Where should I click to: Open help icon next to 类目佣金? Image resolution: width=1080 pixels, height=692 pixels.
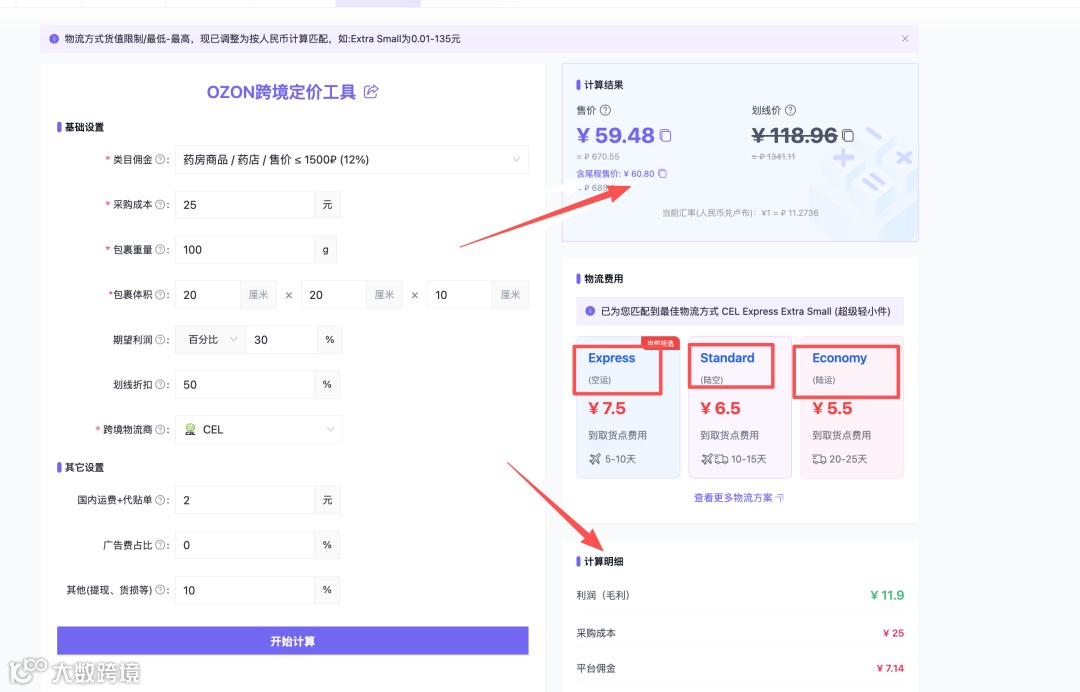[160, 160]
